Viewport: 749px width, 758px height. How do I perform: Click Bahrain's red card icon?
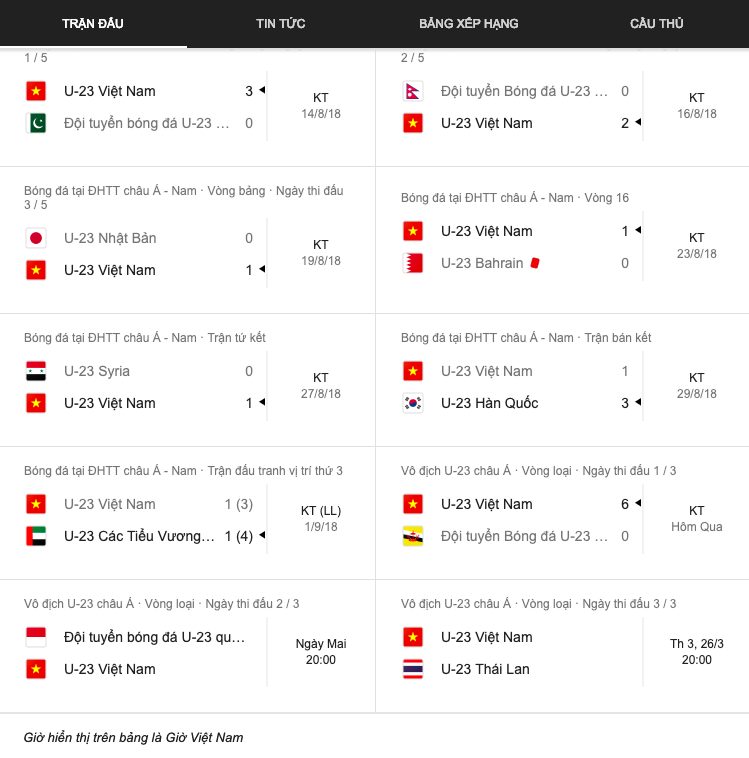click(x=536, y=263)
